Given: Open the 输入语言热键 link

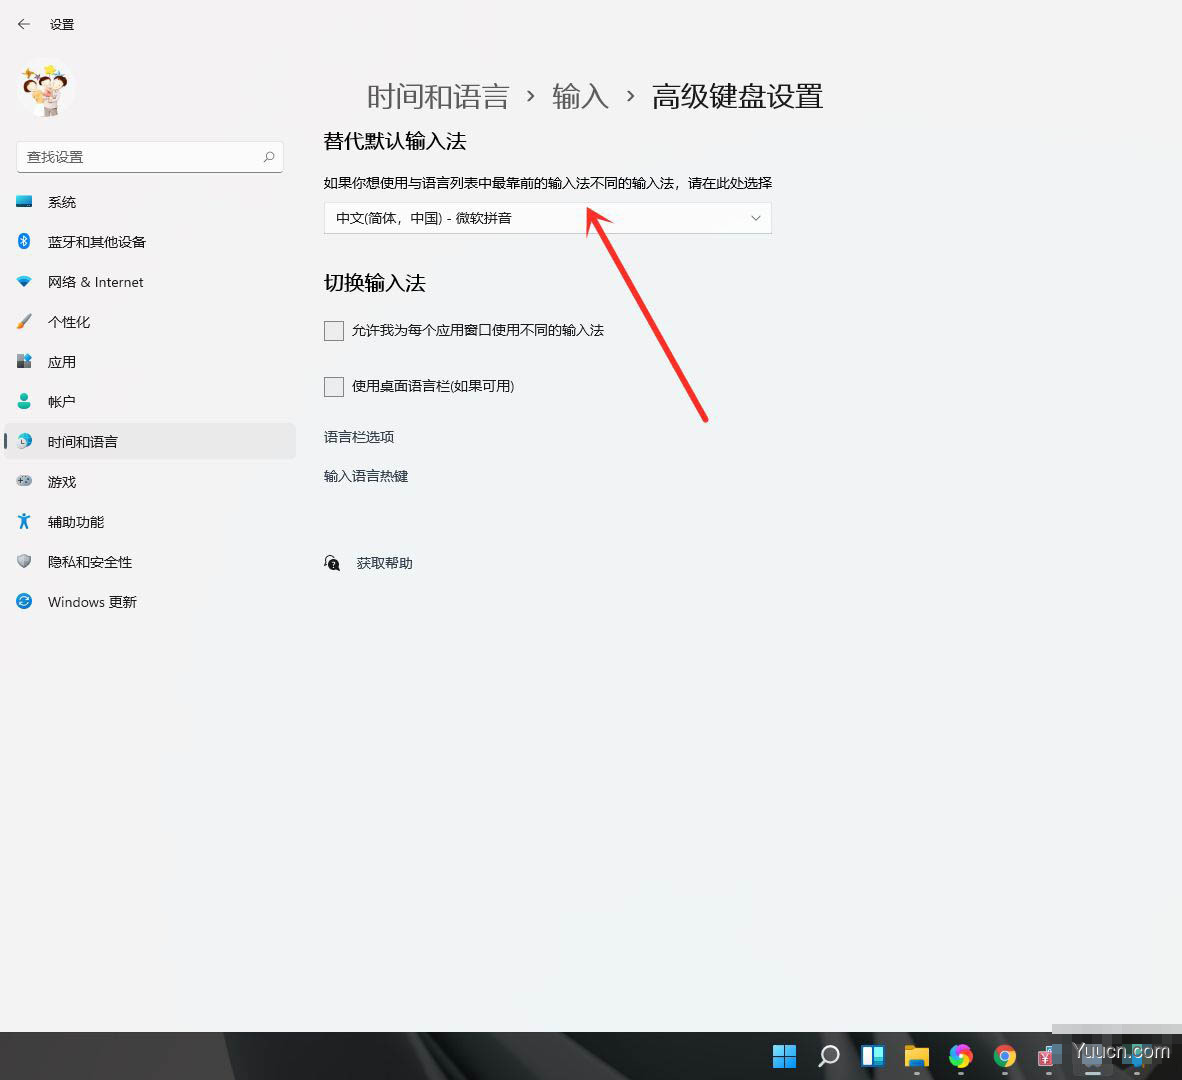Looking at the screenshot, I should 366,476.
